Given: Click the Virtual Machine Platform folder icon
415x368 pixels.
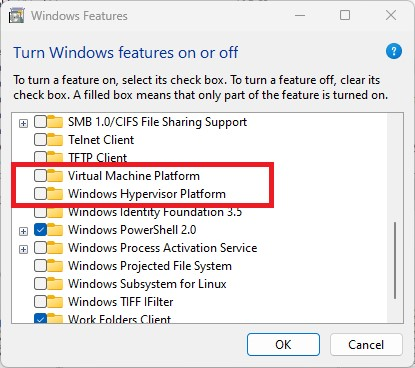Looking at the screenshot, I should pos(55,176).
